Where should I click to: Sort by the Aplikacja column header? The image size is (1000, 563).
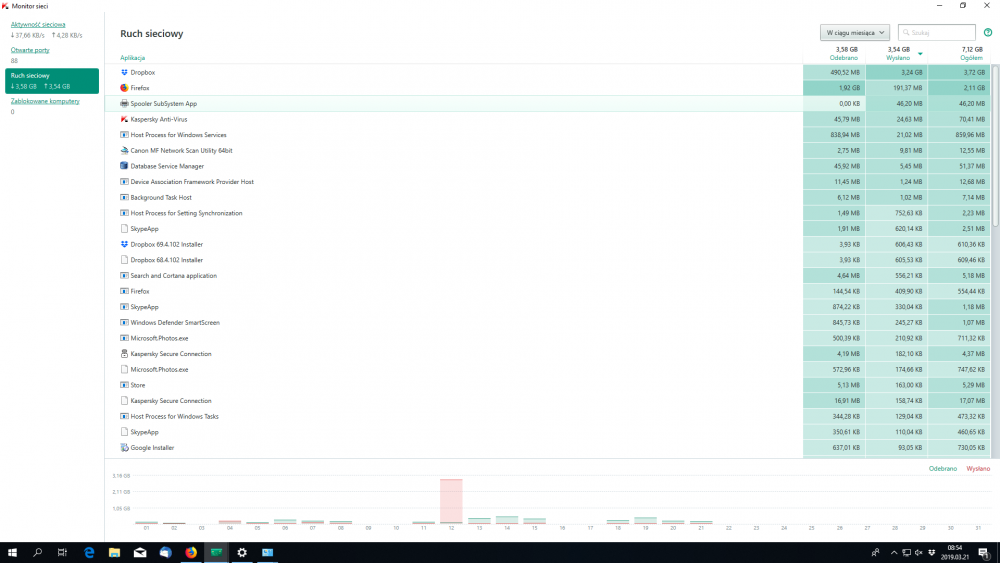tap(133, 58)
